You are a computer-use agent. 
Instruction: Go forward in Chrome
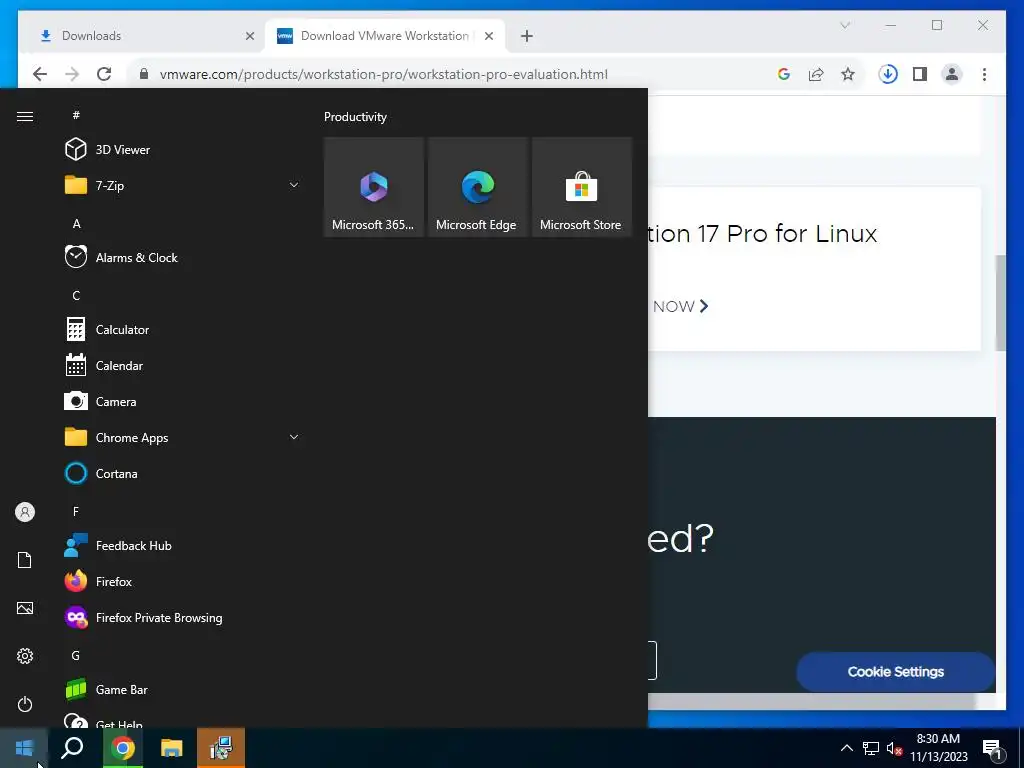pyautogui.click(x=72, y=74)
